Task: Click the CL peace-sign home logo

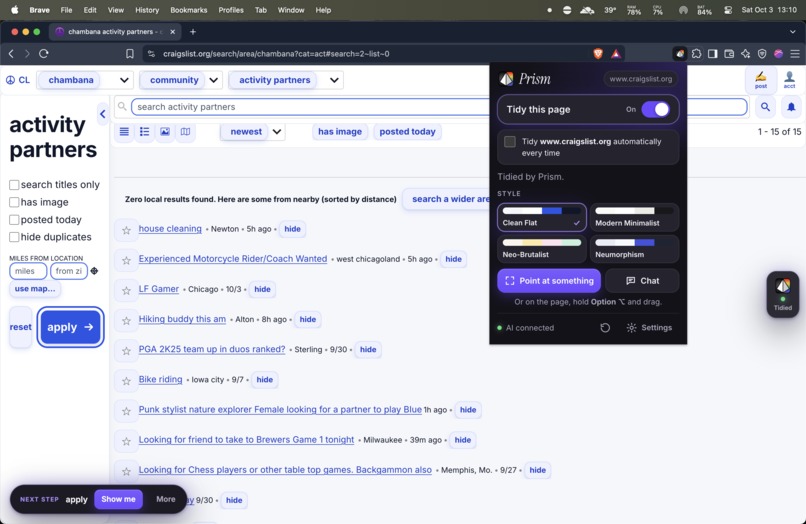Action: [17, 80]
